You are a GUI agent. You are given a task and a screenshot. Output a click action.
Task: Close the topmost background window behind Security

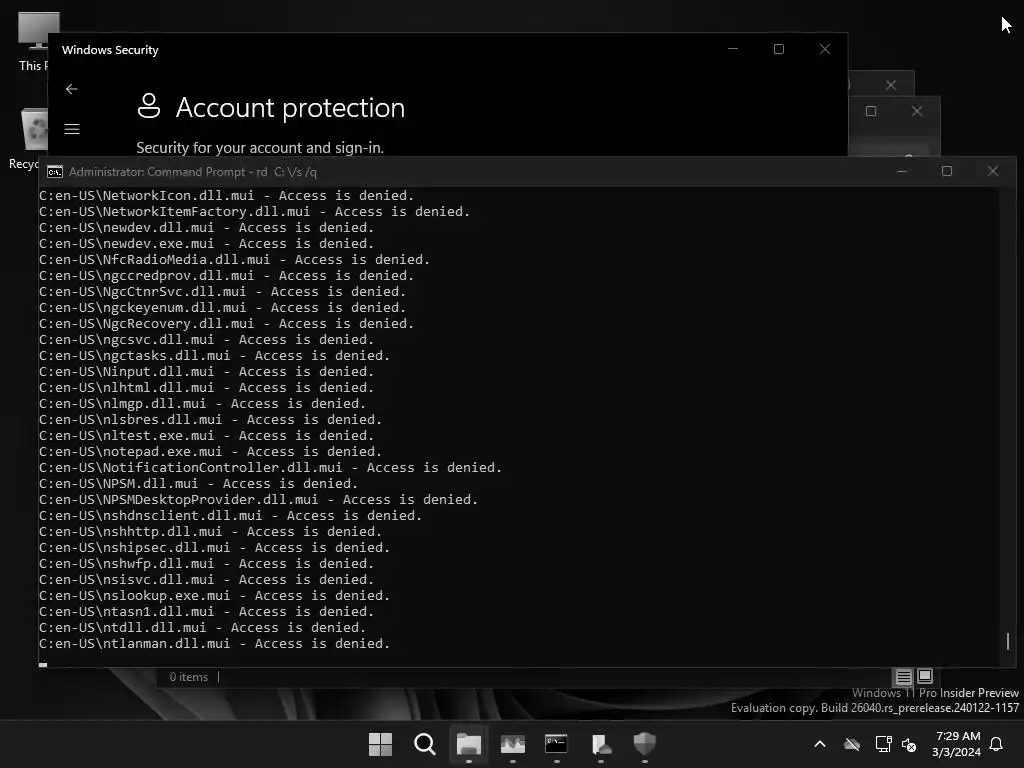tap(891, 85)
